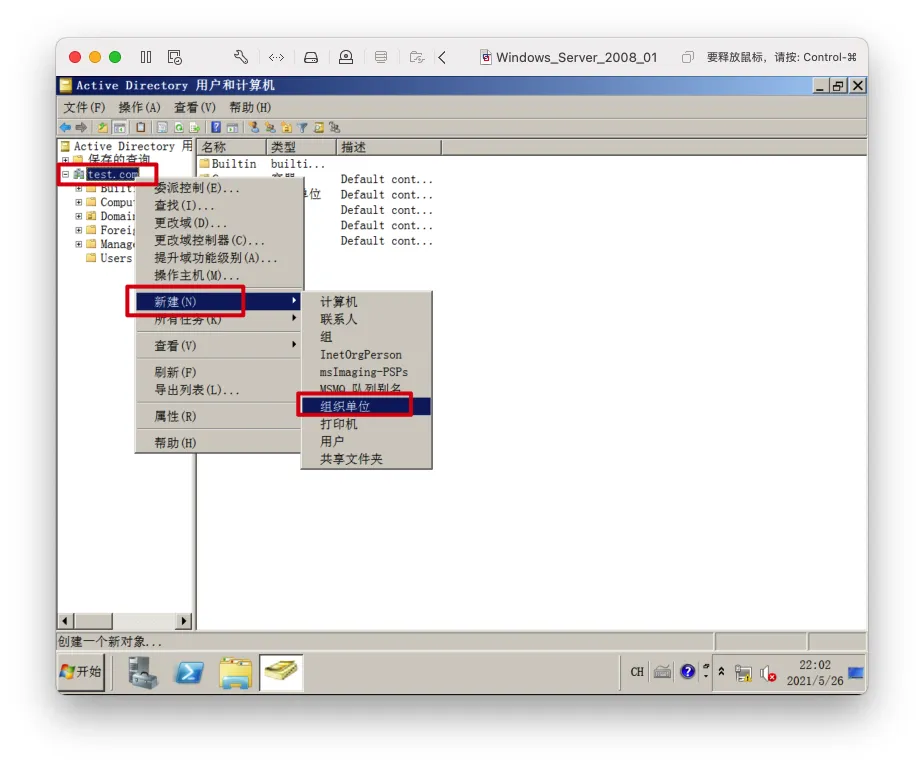Select 打印机 in the New submenu
Image resolution: width=924 pixels, height=769 pixels.
pyautogui.click(x=367, y=424)
